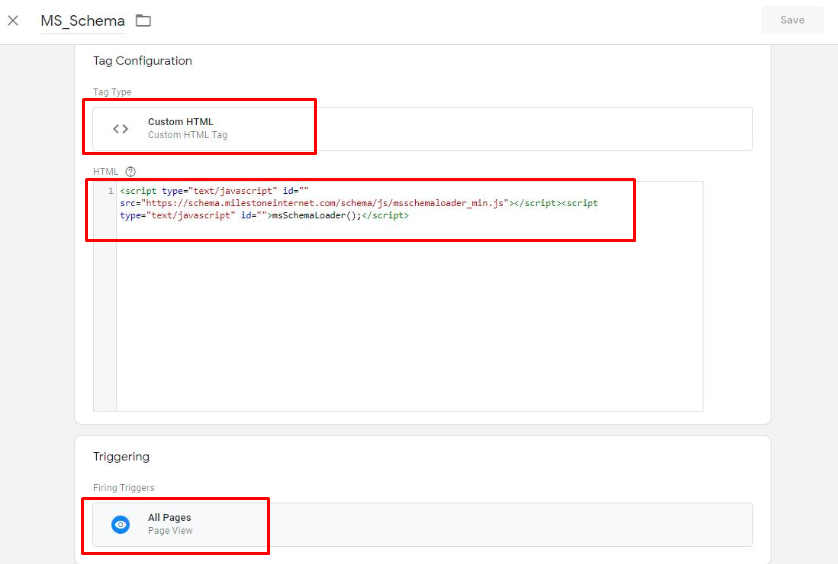Click the Triggering section heading
Screen dimensions: 838x564
click(x=121, y=457)
